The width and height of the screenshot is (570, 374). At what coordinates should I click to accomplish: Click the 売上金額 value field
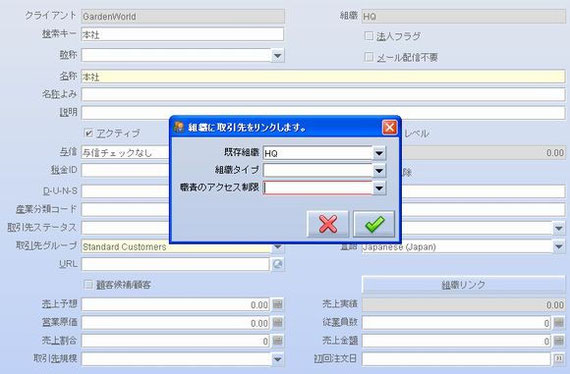click(x=456, y=341)
